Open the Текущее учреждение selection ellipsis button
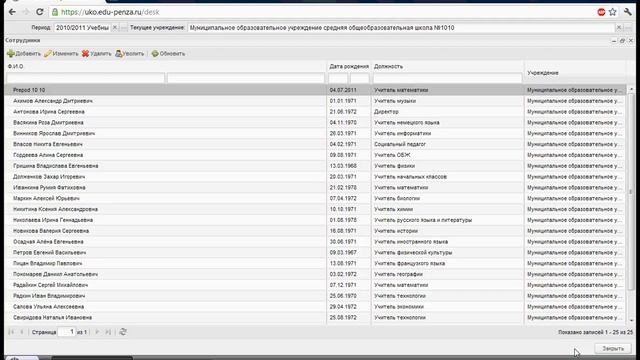Screen dimensions: 640x360 pos(628,28)
